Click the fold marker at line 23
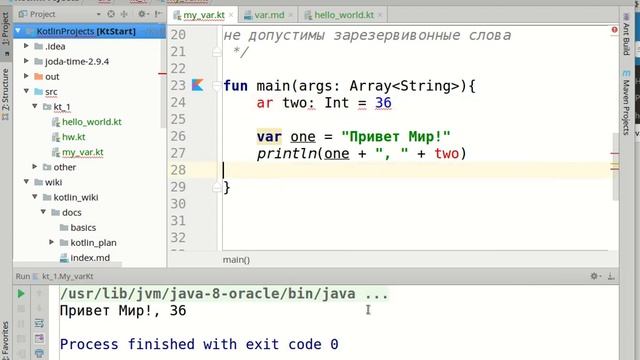 [x=217, y=86]
